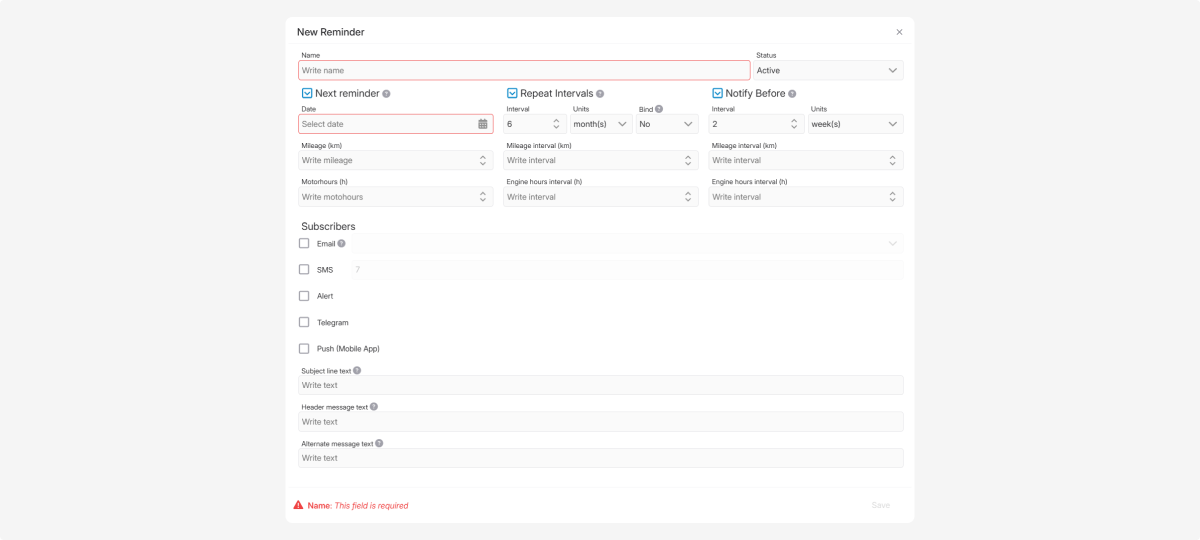Toggle the Notify Before section
The image size is (1200, 540).
[717, 93]
